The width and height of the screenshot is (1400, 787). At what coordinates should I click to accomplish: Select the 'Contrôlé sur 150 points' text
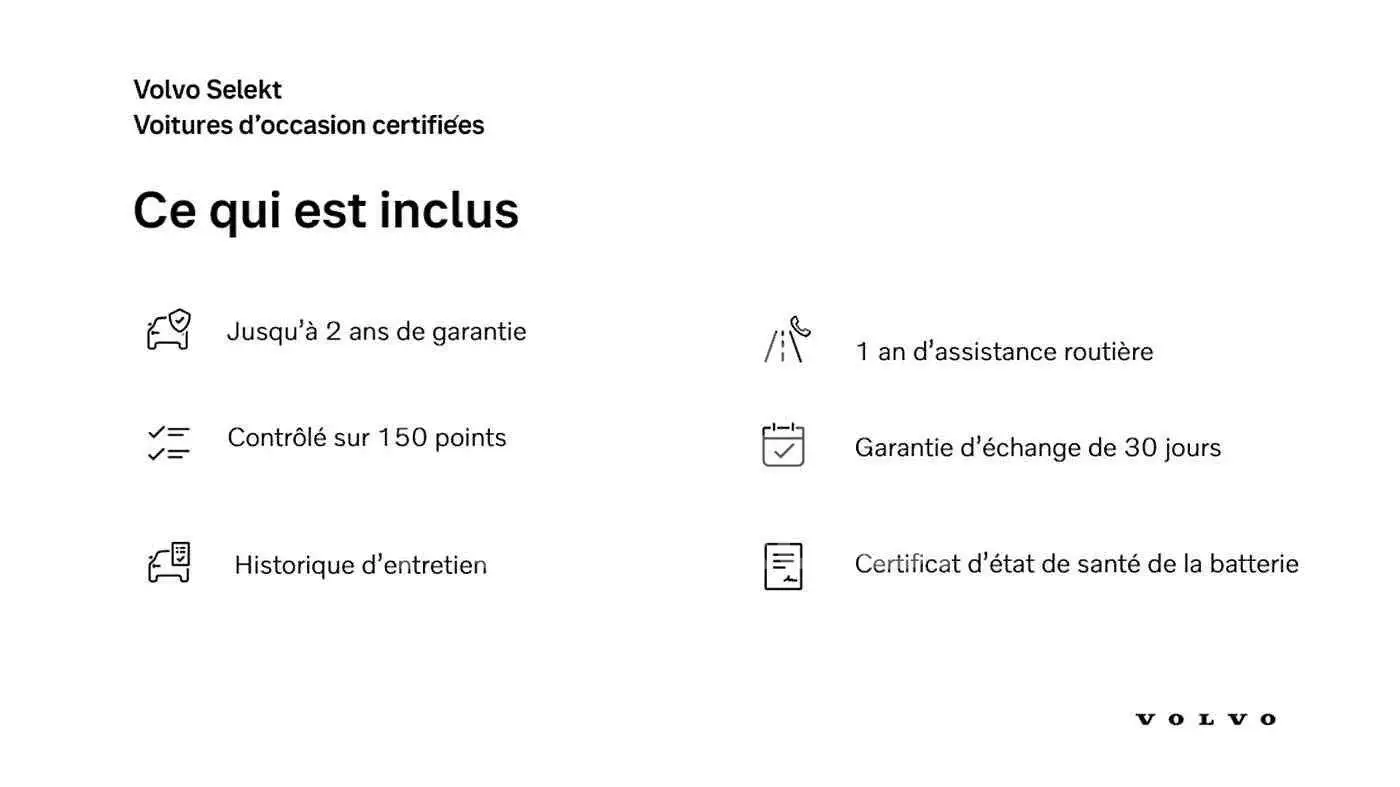point(367,437)
